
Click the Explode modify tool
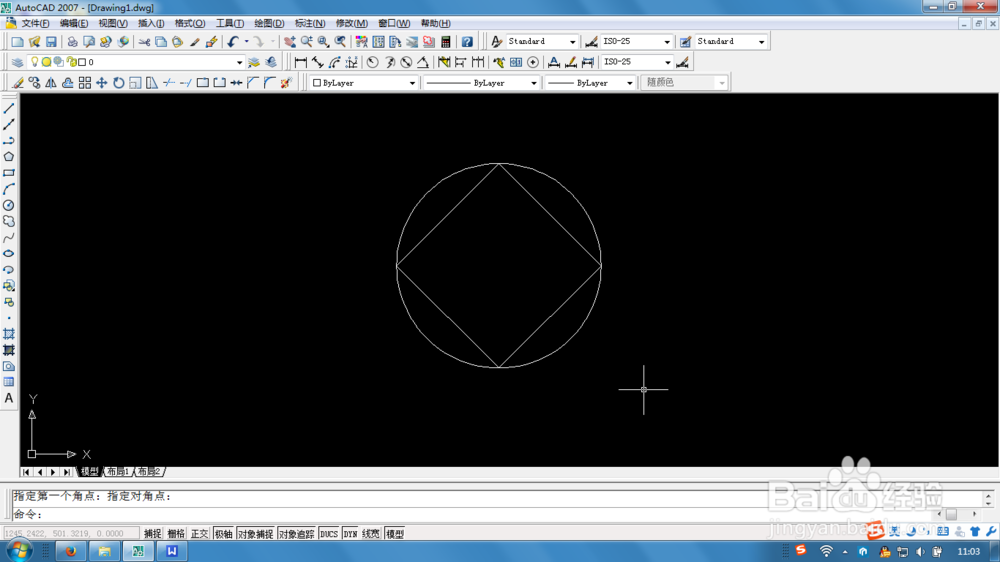tap(286, 83)
